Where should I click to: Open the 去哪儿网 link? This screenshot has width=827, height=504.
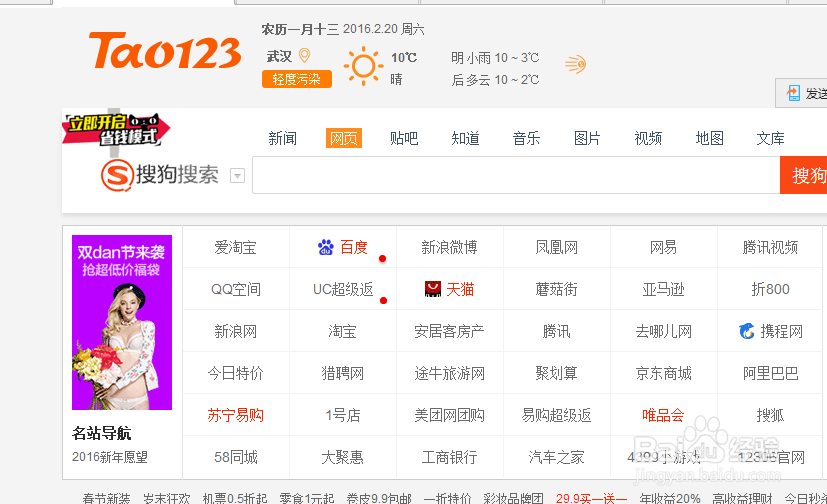[663, 332]
